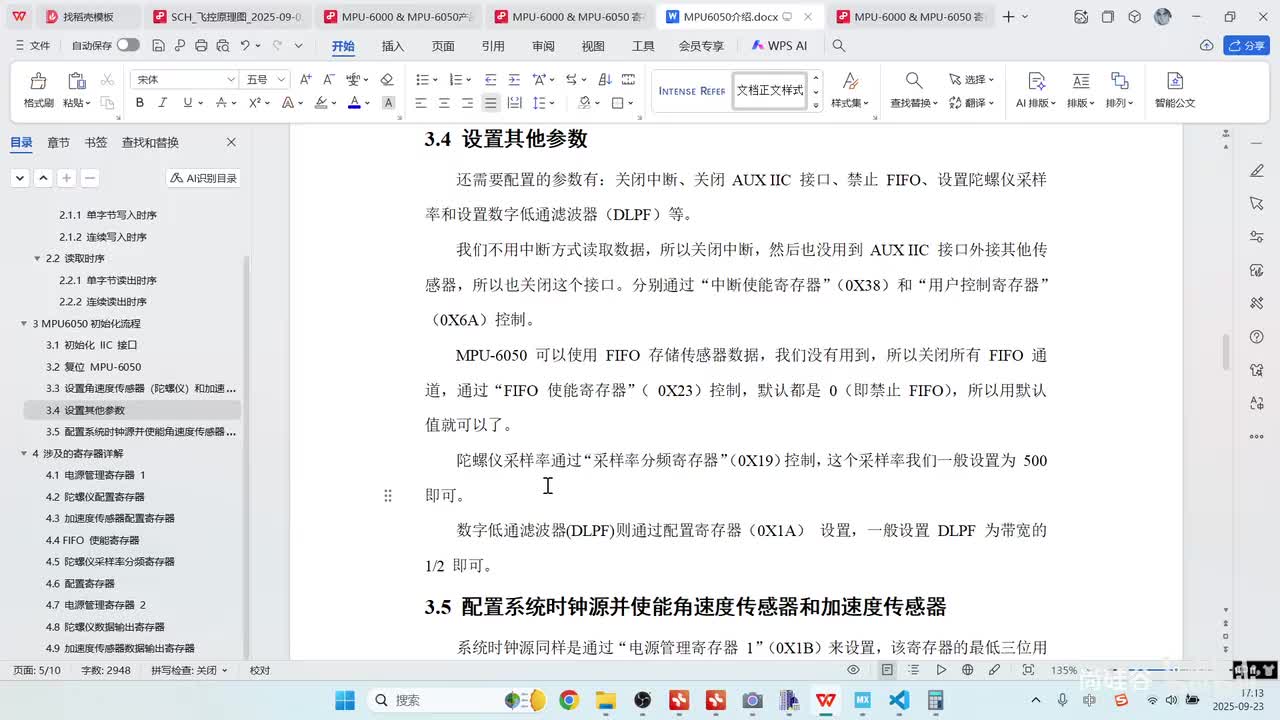Switch to web layout globe icon
This screenshot has width=1280, height=720.
point(967,670)
